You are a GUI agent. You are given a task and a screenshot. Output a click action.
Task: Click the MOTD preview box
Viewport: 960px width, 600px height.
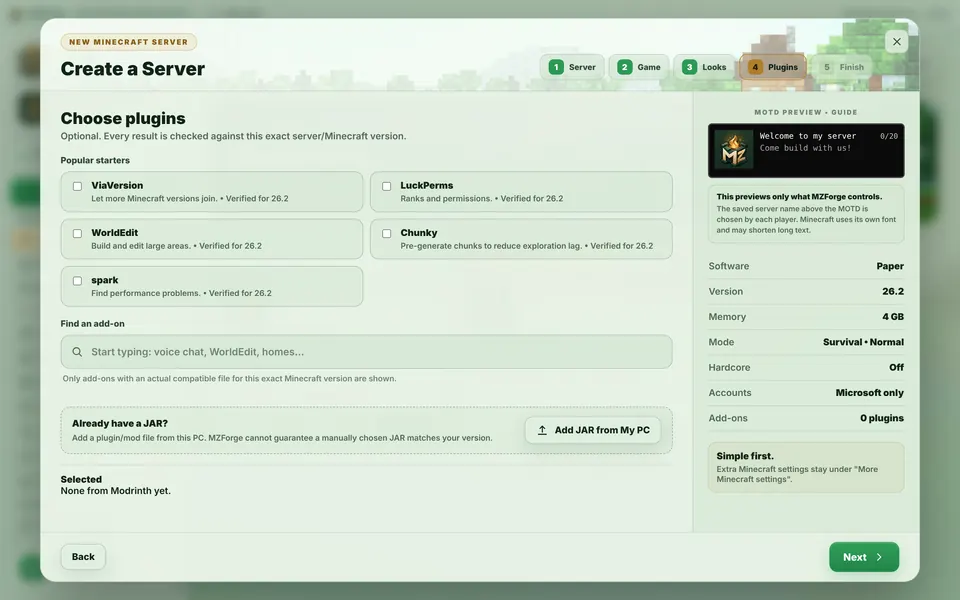click(x=806, y=151)
